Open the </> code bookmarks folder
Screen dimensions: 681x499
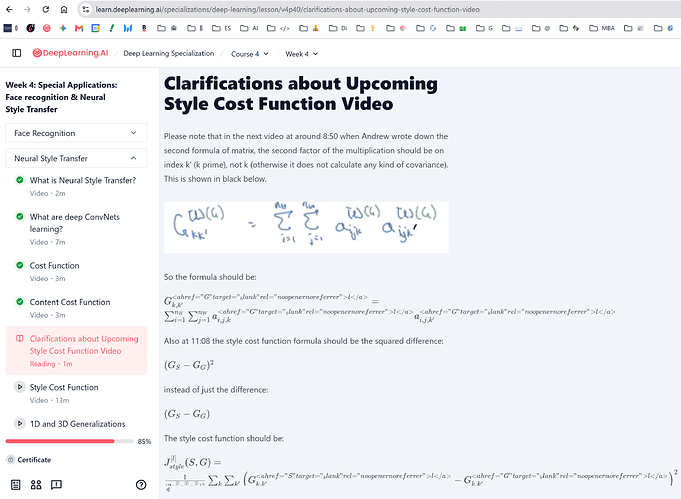[278, 28]
